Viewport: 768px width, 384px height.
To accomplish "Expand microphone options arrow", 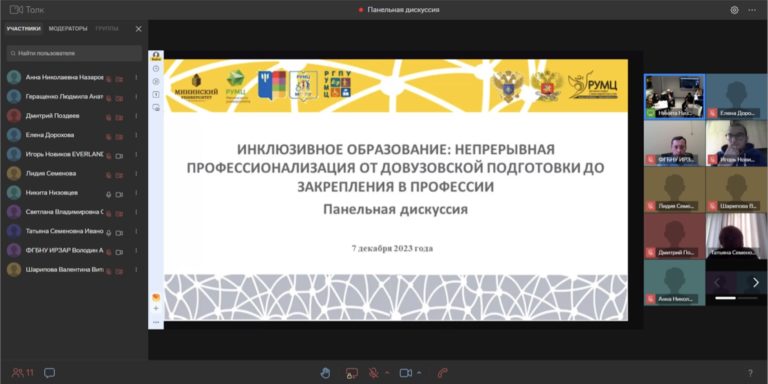I will [x=387, y=373].
